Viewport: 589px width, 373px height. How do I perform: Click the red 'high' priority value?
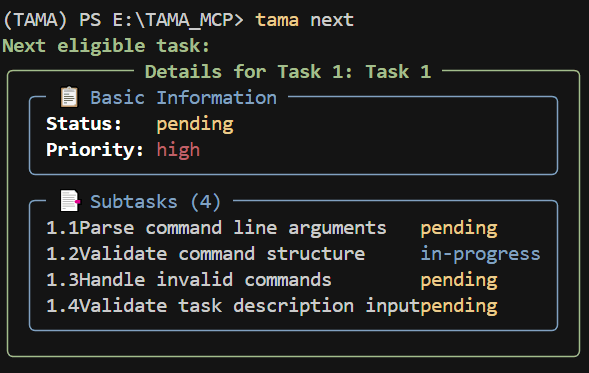(x=178, y=150)
